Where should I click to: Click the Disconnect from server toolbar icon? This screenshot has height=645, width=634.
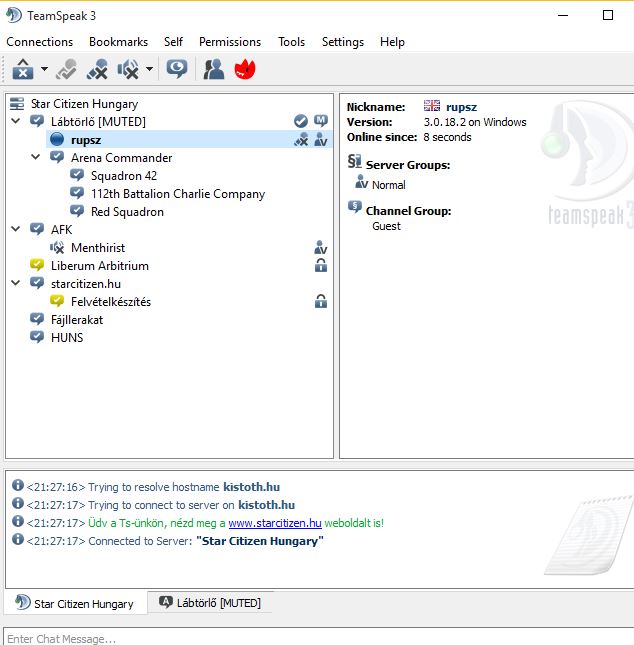[x=23, y=69]
